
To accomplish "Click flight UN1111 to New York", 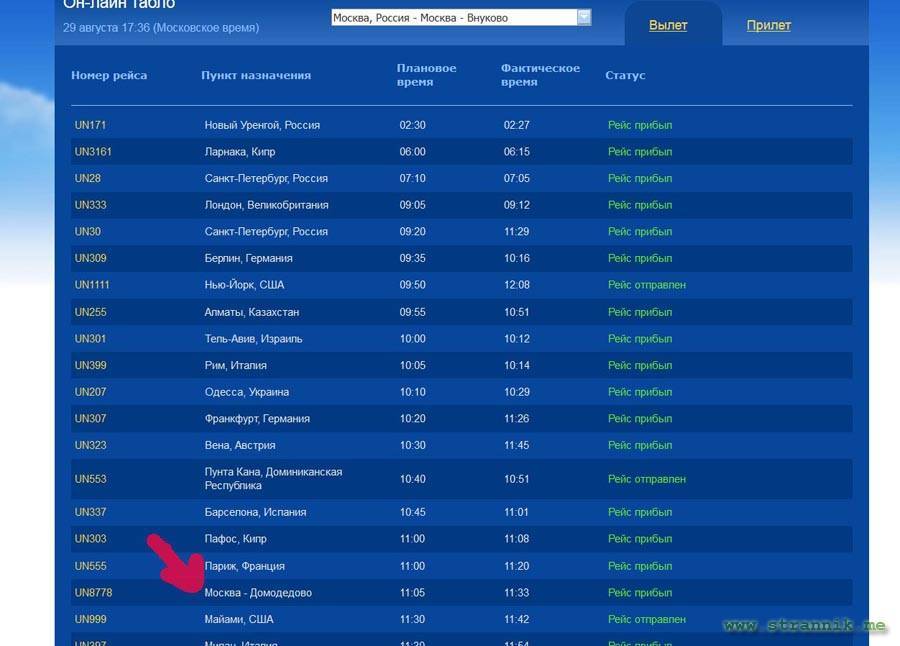I will click(x=92, y=285).
